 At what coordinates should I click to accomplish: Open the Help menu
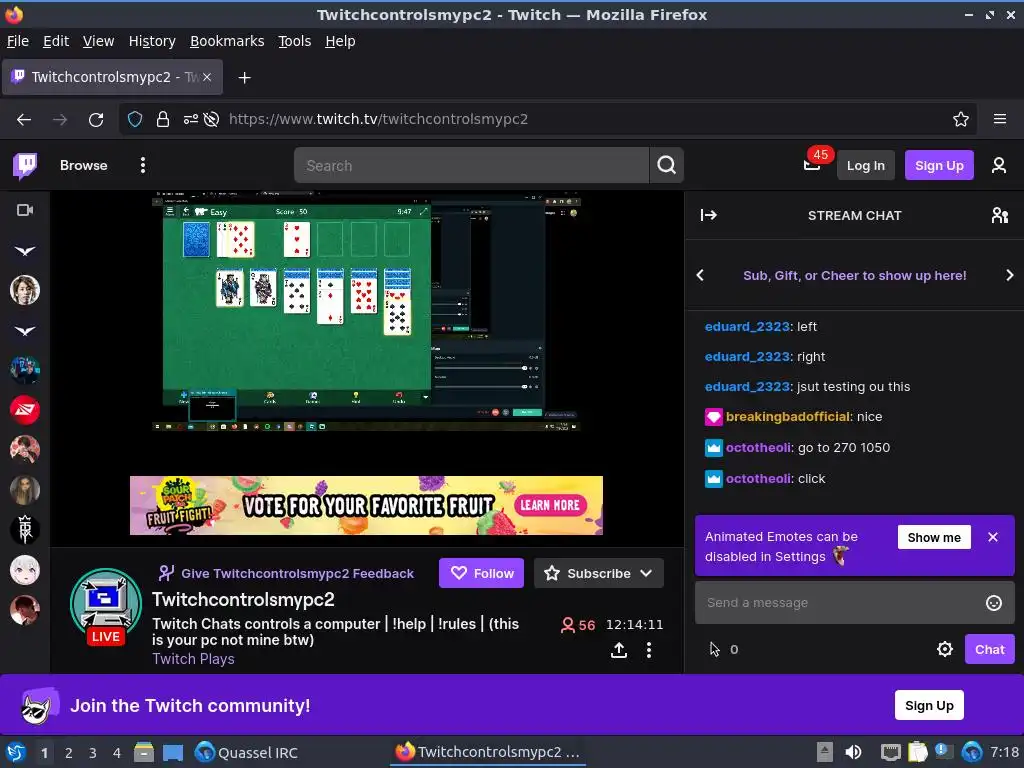pos(340,41)
